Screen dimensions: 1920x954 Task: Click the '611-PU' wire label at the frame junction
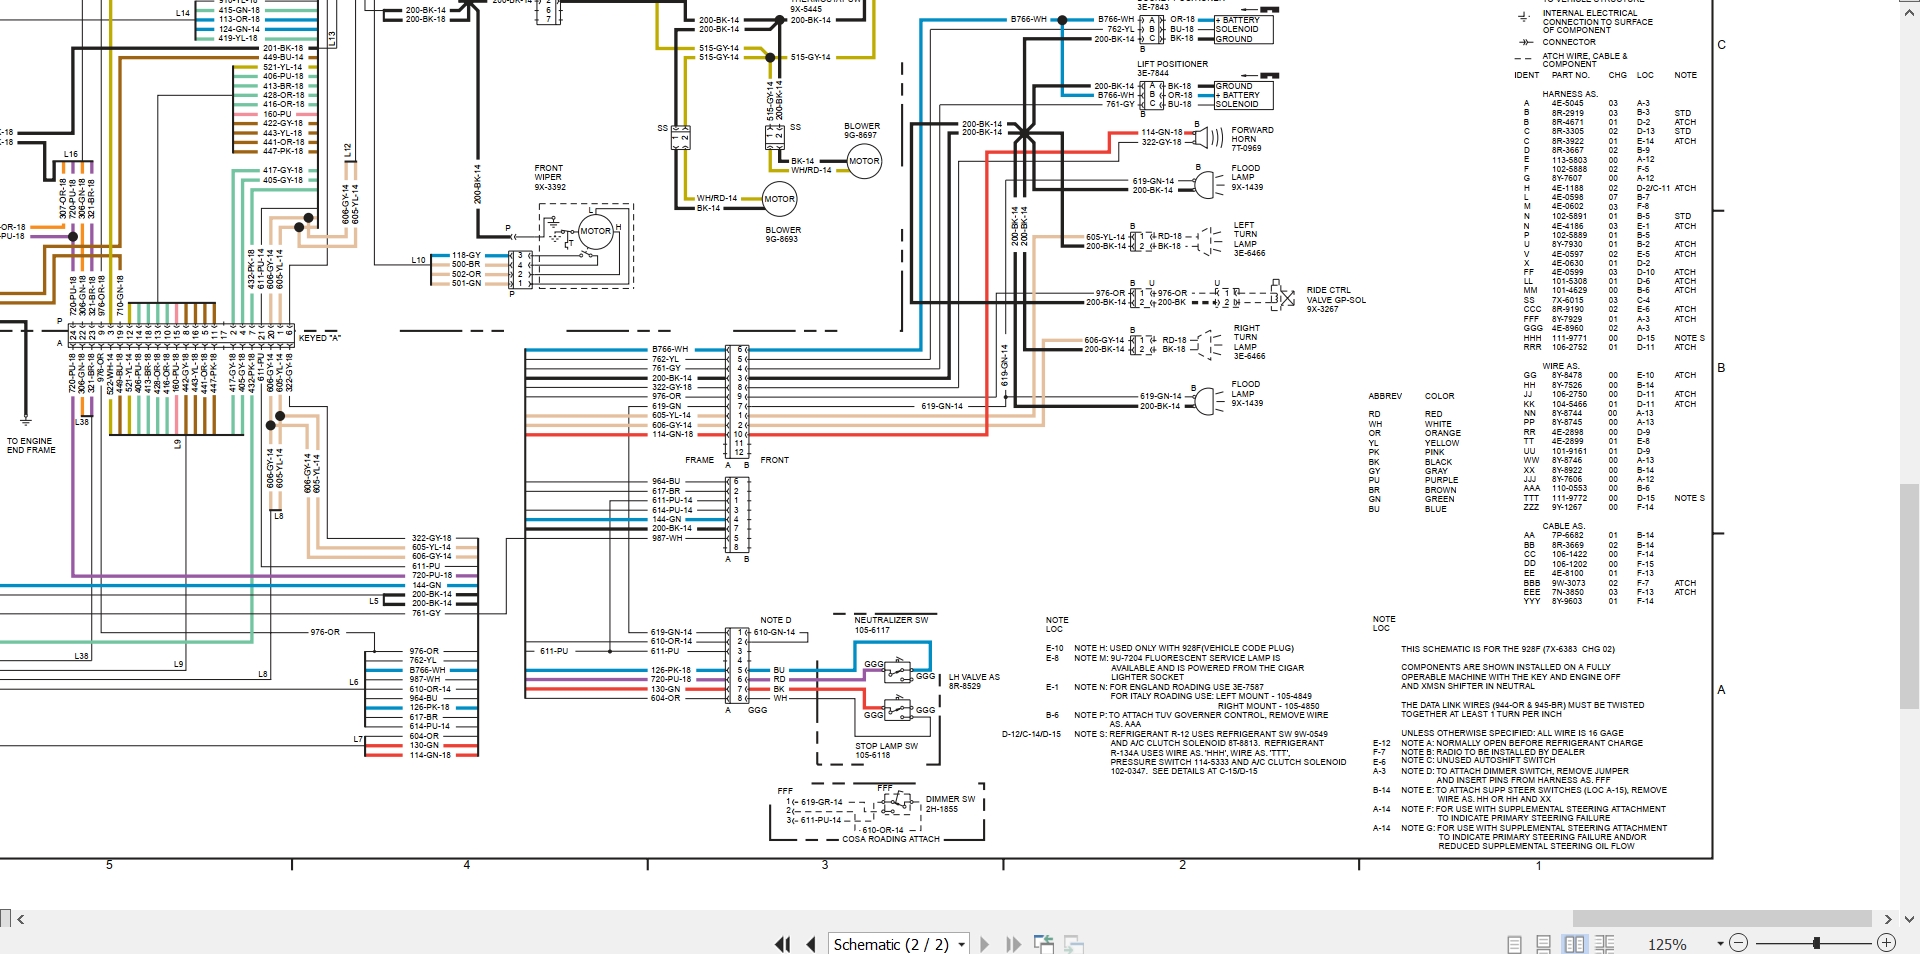[x=554, y=651]
